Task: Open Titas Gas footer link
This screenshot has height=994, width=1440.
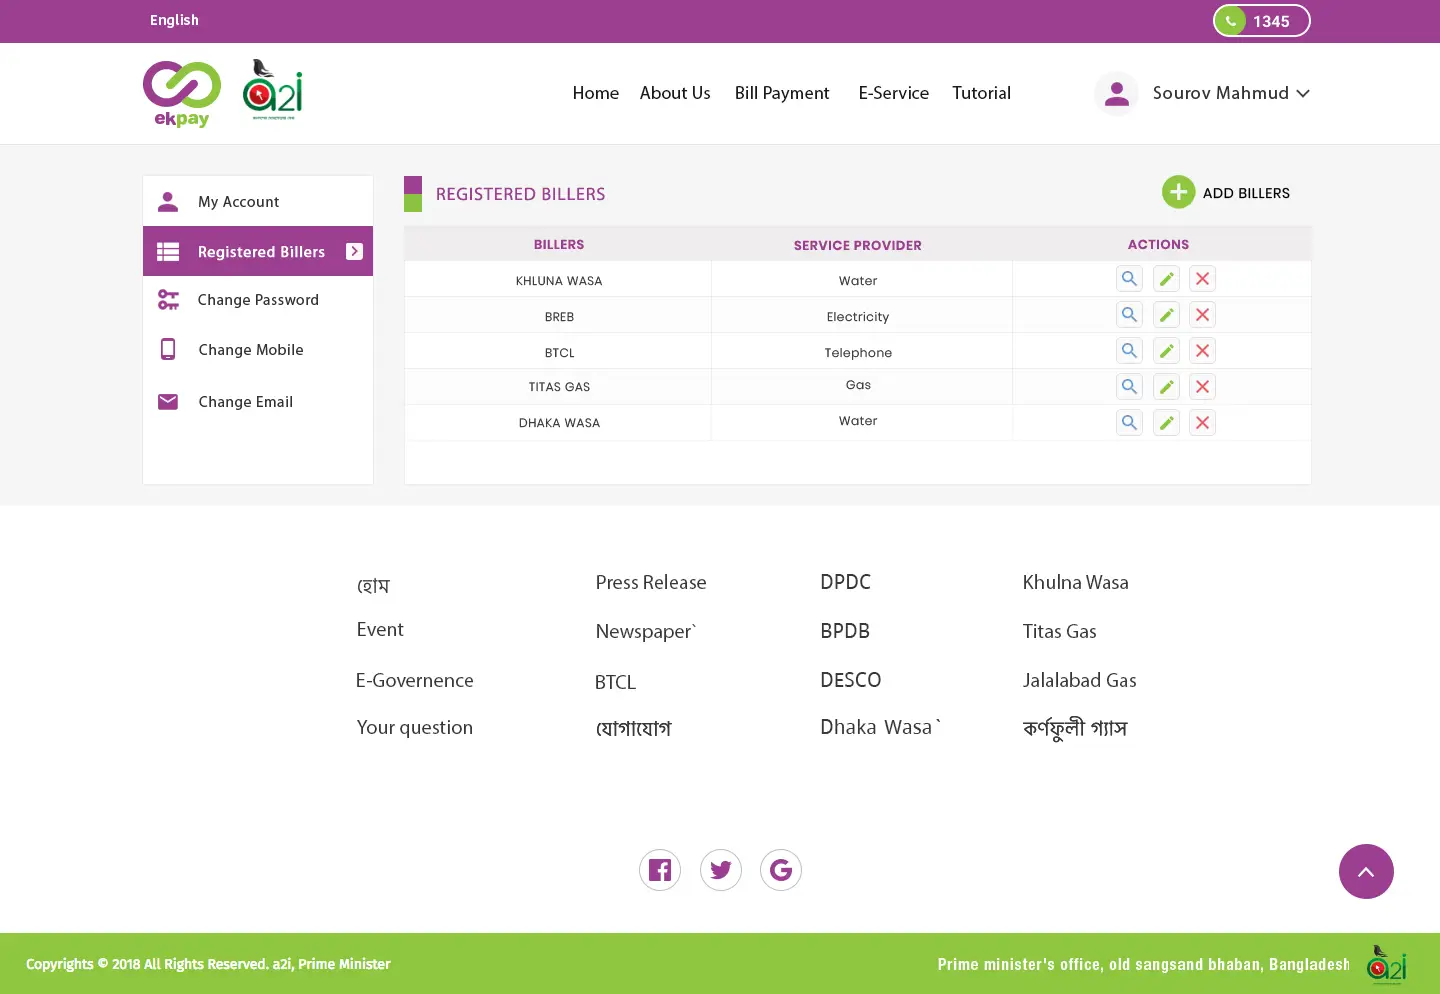Action: click(x=1059, y=631)
